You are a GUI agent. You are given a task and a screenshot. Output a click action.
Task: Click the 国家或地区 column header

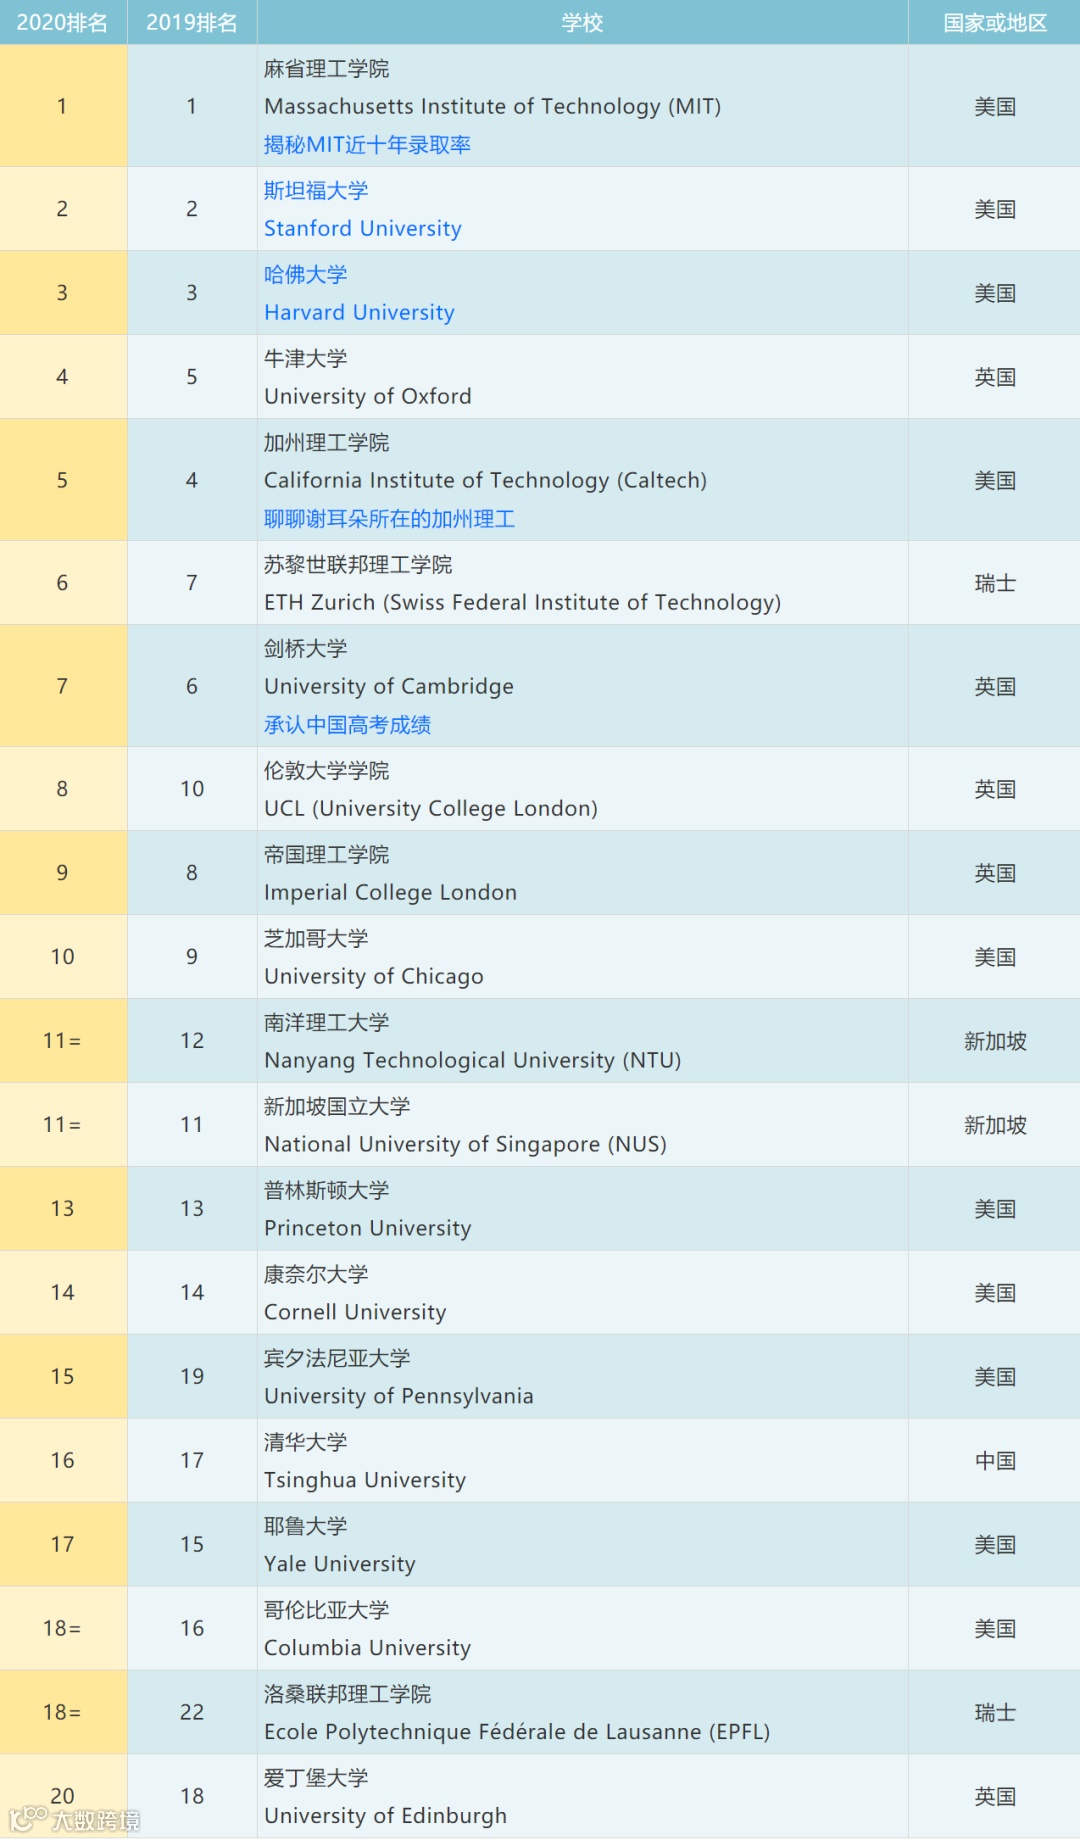coord(995,22)
